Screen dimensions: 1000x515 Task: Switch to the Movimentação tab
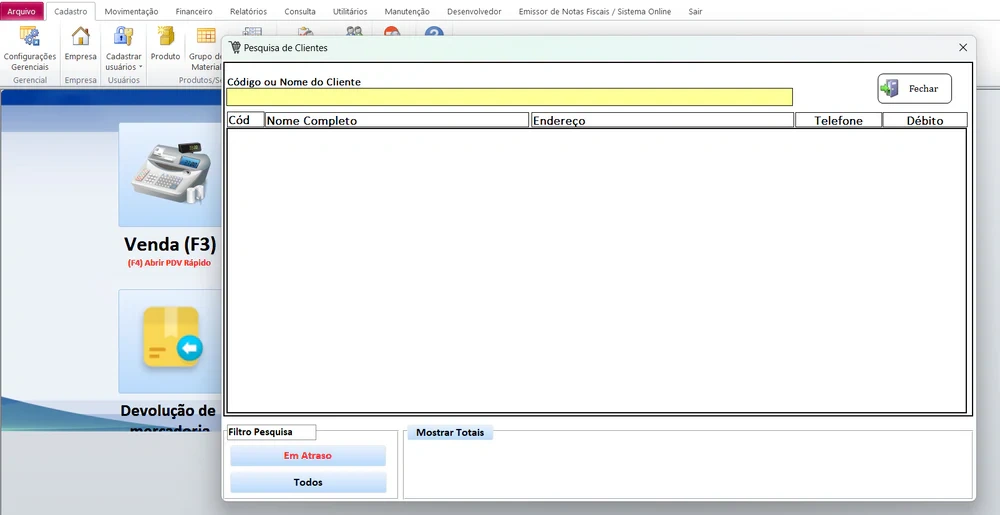[x=131, y=11]
